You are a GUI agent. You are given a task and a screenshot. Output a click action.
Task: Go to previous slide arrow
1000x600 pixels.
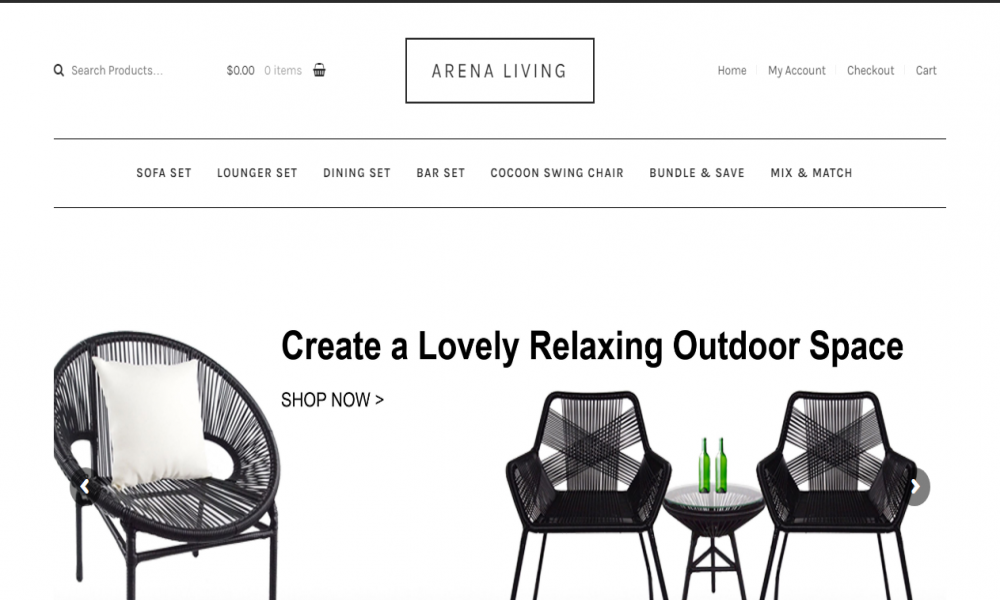click(x=84, y=487)
